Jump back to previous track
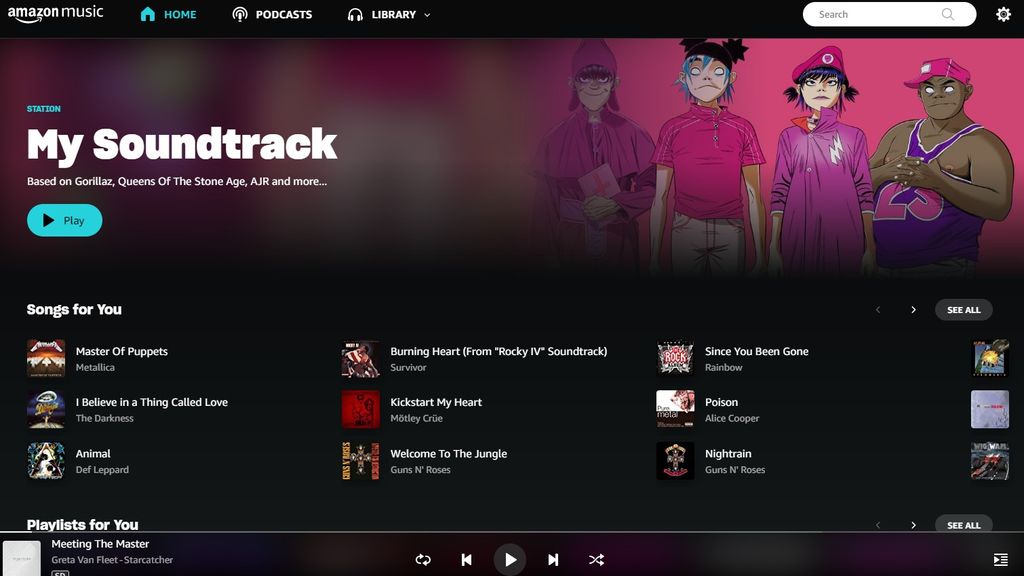The image size is (1024, 576). tap(466, 559)
